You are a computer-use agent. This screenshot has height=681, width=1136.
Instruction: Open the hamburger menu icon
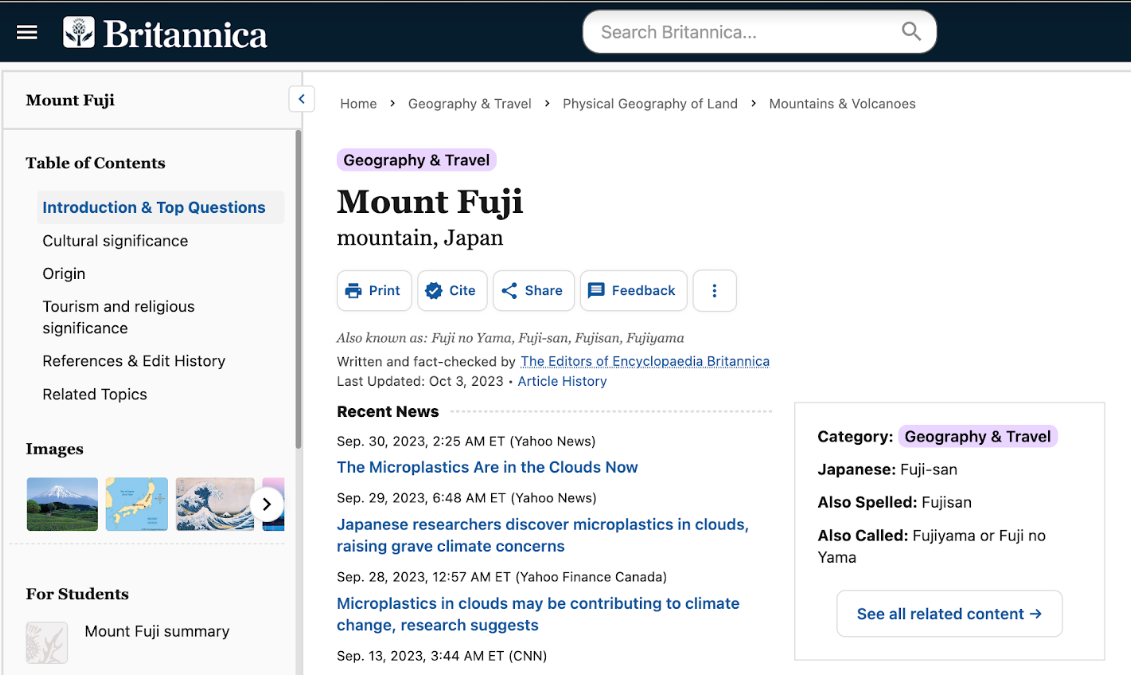pyautogui.click(x=27, y=33)
